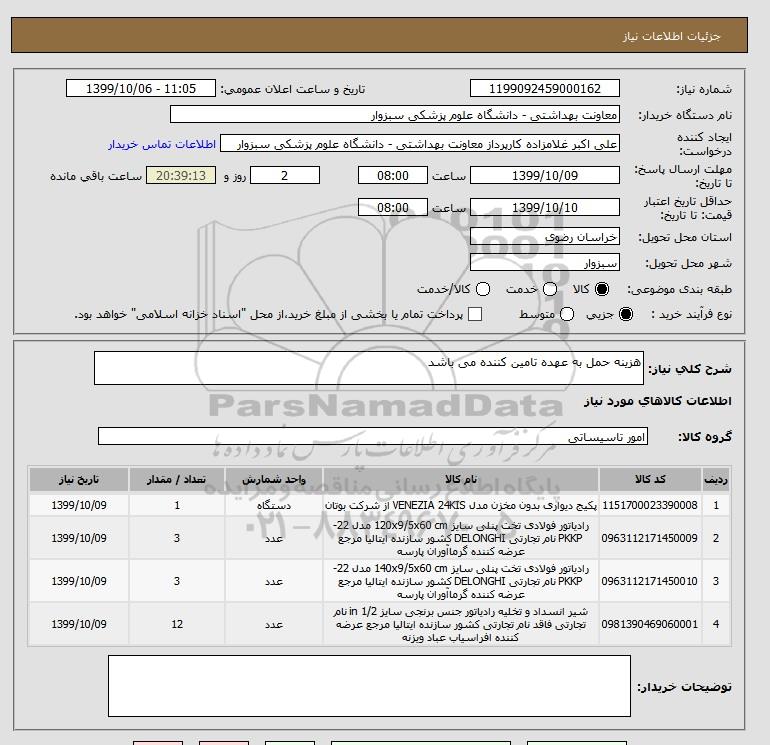Click the جزئیات اطلاعات نیاز page header
Viewport: 770px width, 745px height.
point(671,36)
